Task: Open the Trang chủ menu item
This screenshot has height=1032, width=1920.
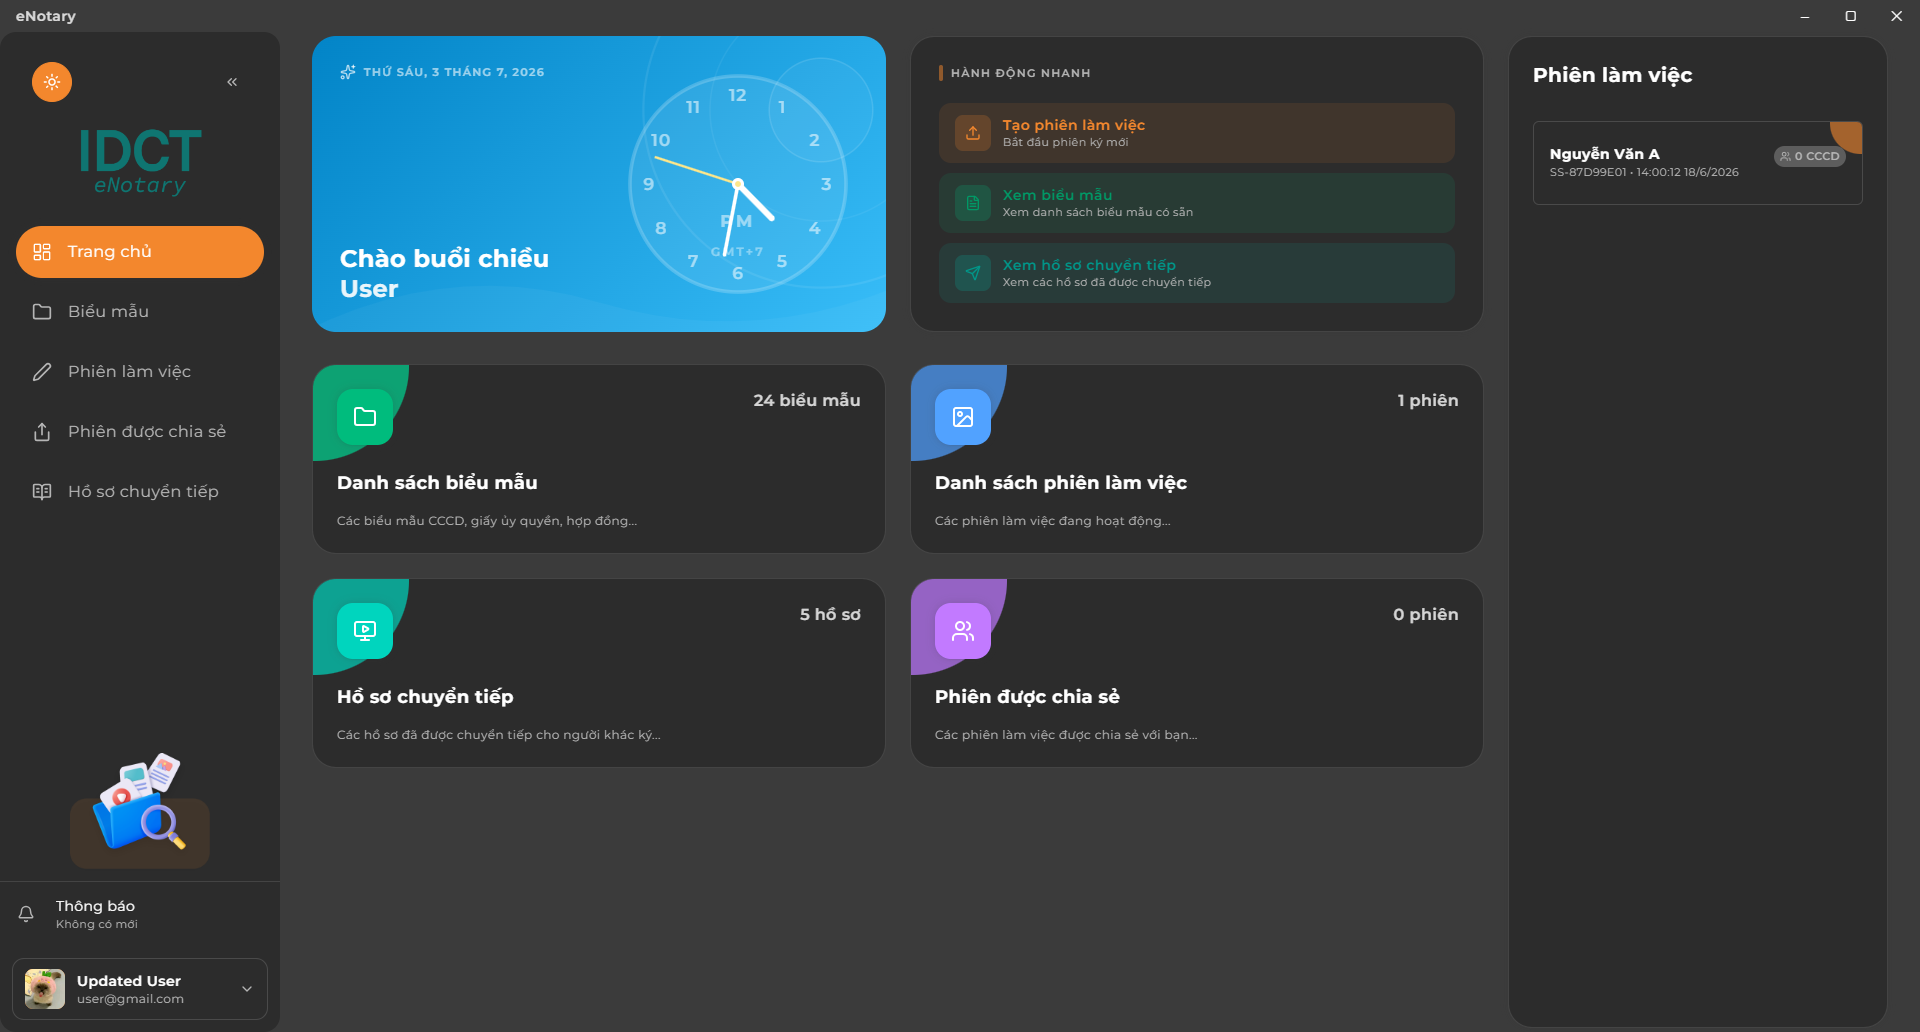Action: coord(140,252)
